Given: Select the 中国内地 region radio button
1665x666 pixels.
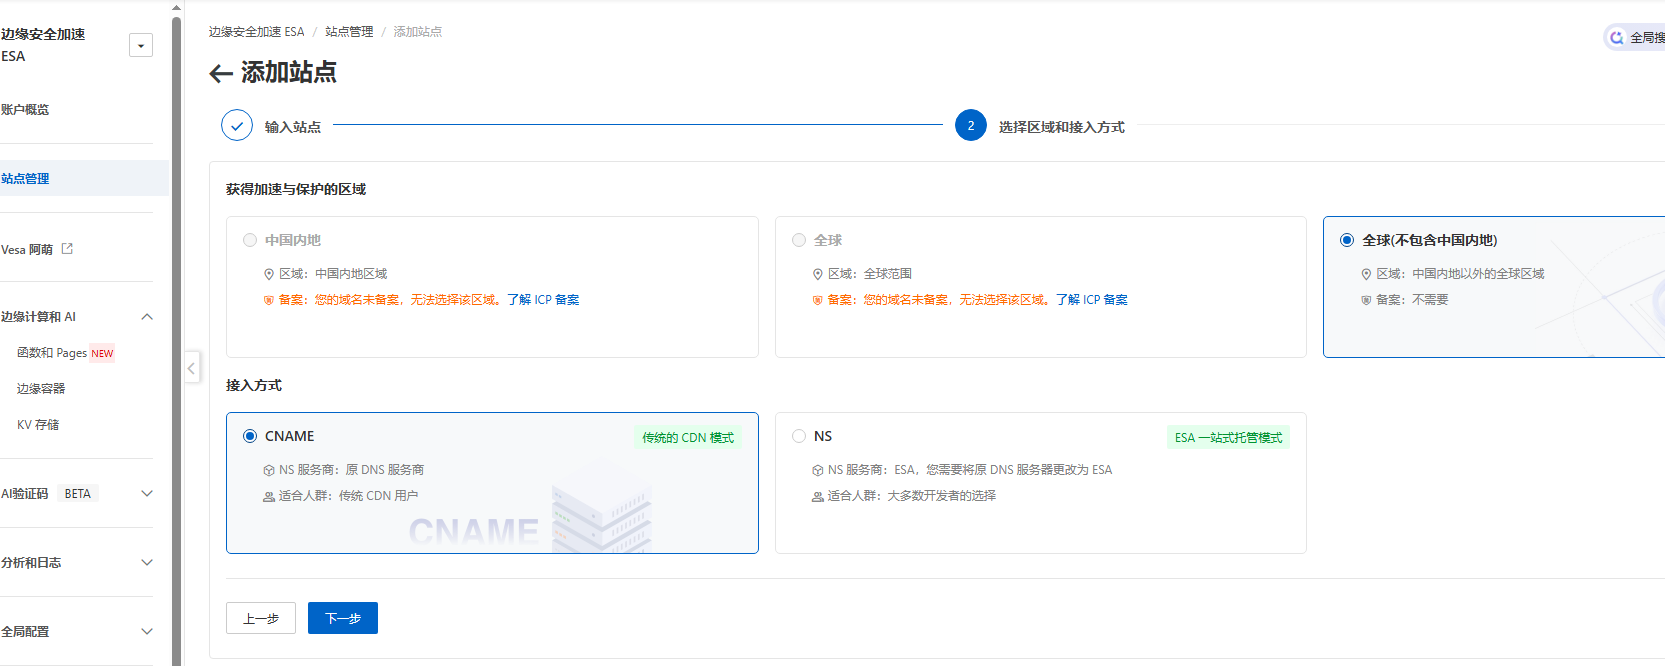Looking at the screenshot, I should 250,240.
